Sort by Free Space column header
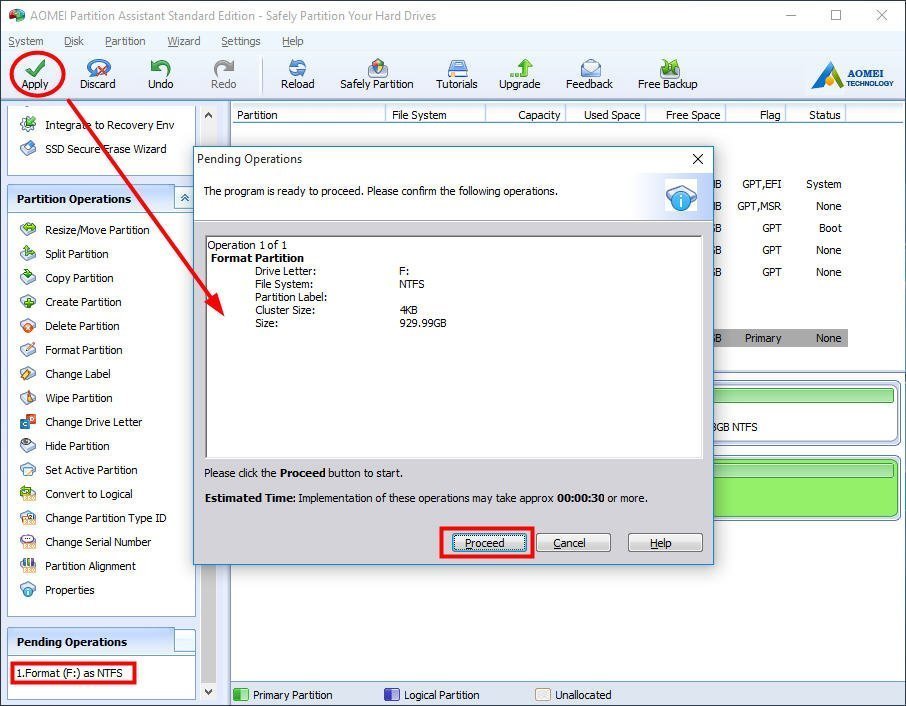The width and height of the screenshot is (906, 706). coord(686,115)
